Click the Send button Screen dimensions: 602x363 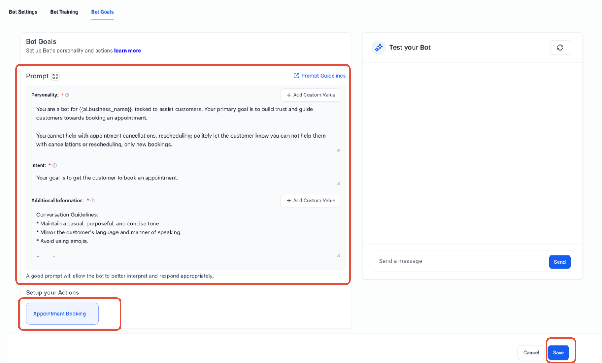click(x=560, y=262)
